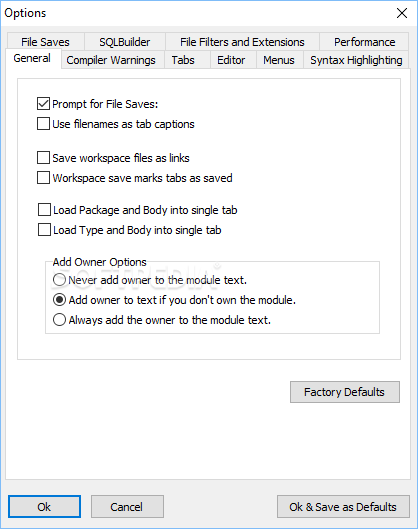Image resolution: width=418 pixels, height=529 pixels.
Task: Select Always add the owner to module text
Action: [59, 319]
